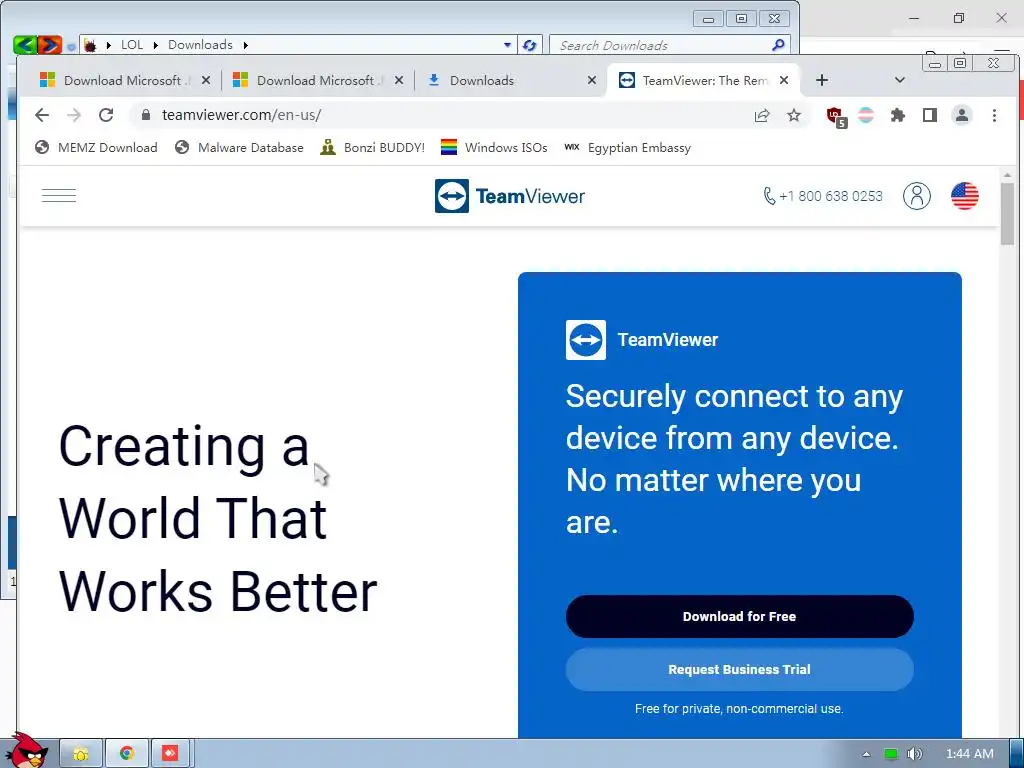Bookmark this page with the star
Image resolution: width=1024 pixels, height=768 pixels.
click(x=793, y=116)
